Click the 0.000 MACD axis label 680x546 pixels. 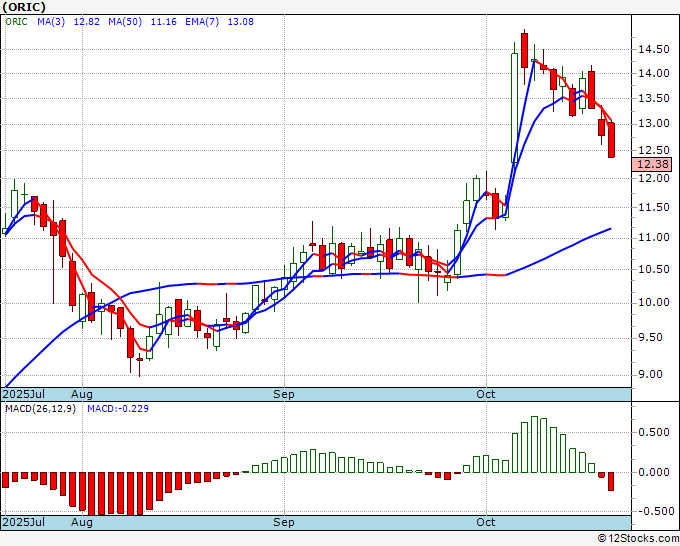(x=654, y=472)
